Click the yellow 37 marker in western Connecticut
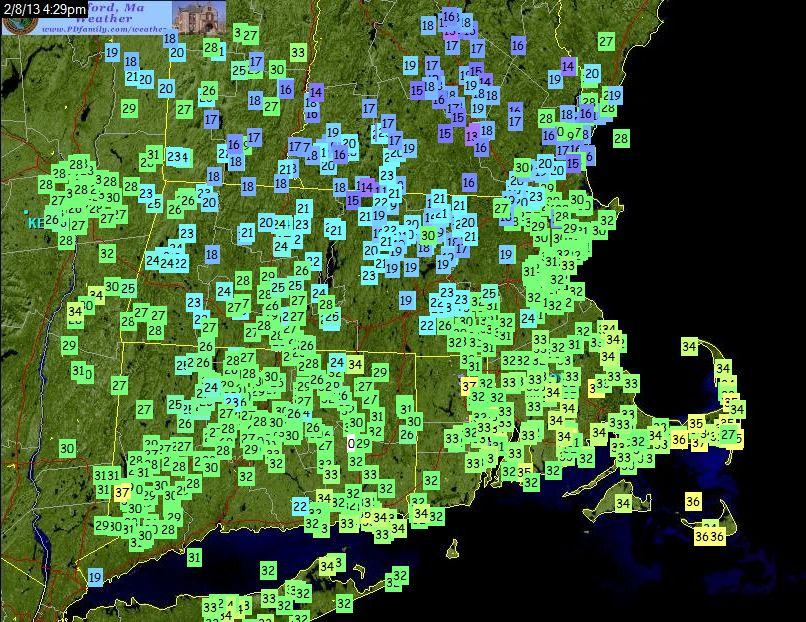Screen dimensions: 806x622 (x=122, y=492)
